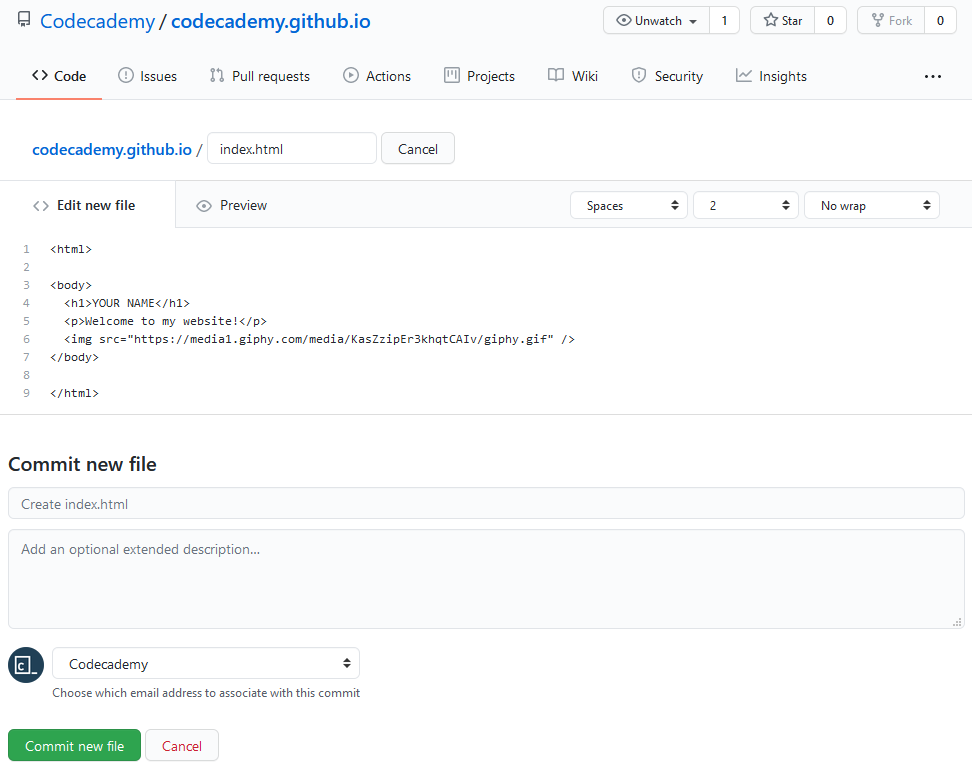Open the Codecademy owner link
The image size is (972, 768).
pyautogui.click(x=97, y=21)
